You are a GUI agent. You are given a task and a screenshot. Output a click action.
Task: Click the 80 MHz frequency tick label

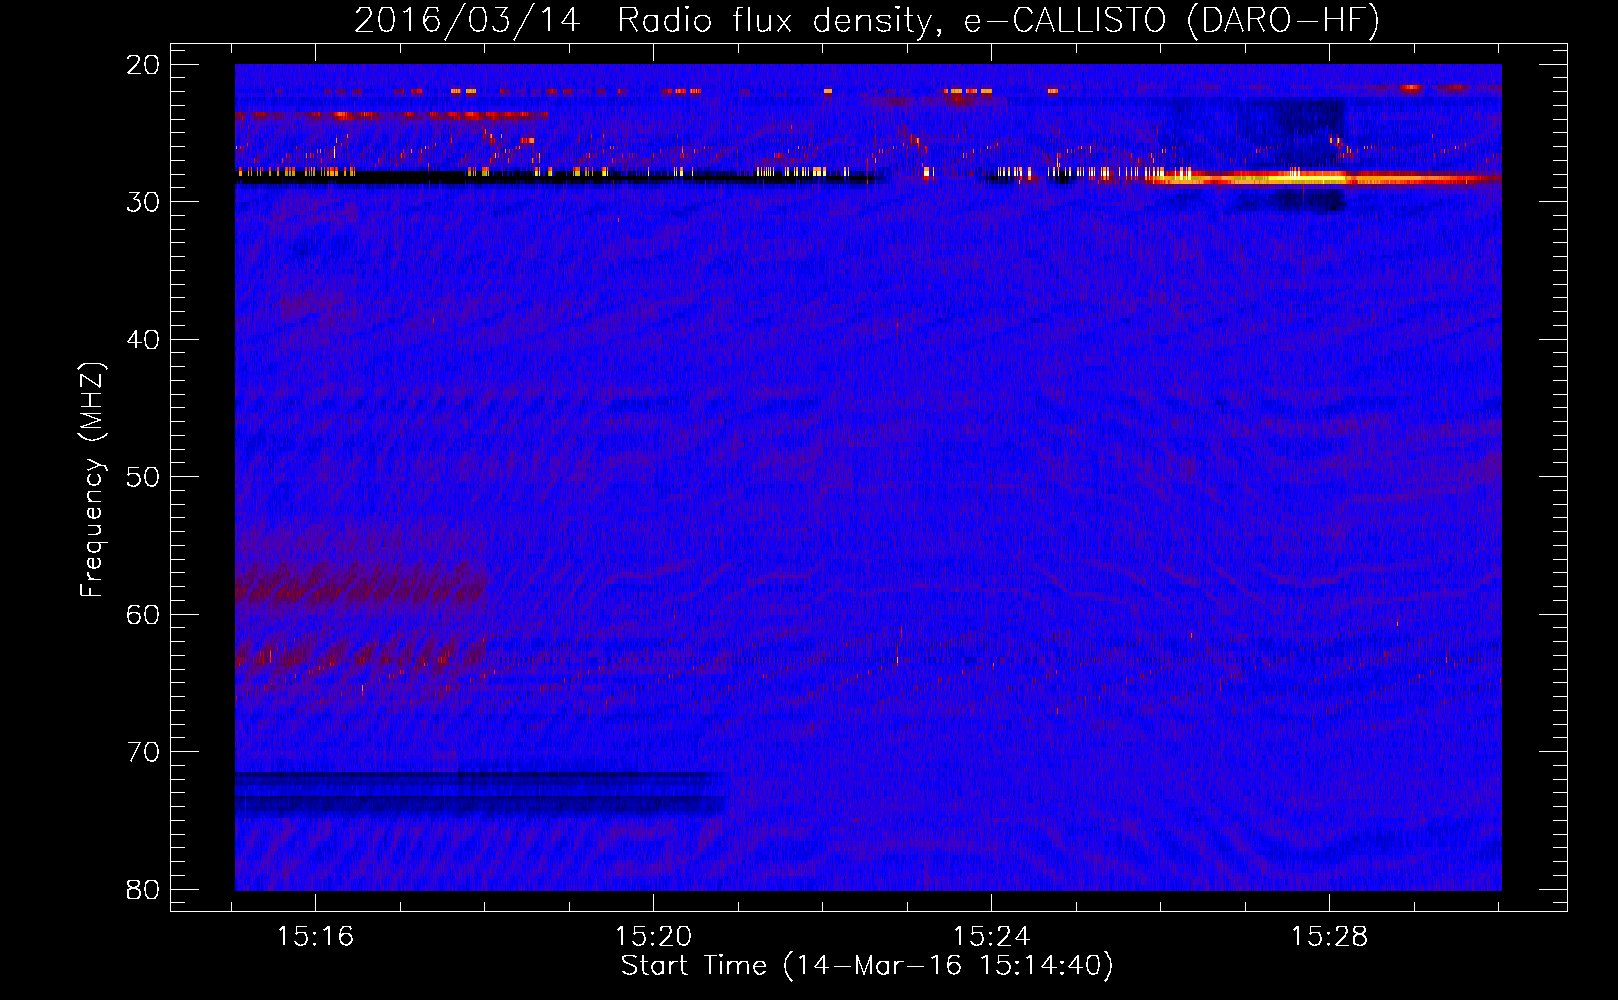point(143,890)
